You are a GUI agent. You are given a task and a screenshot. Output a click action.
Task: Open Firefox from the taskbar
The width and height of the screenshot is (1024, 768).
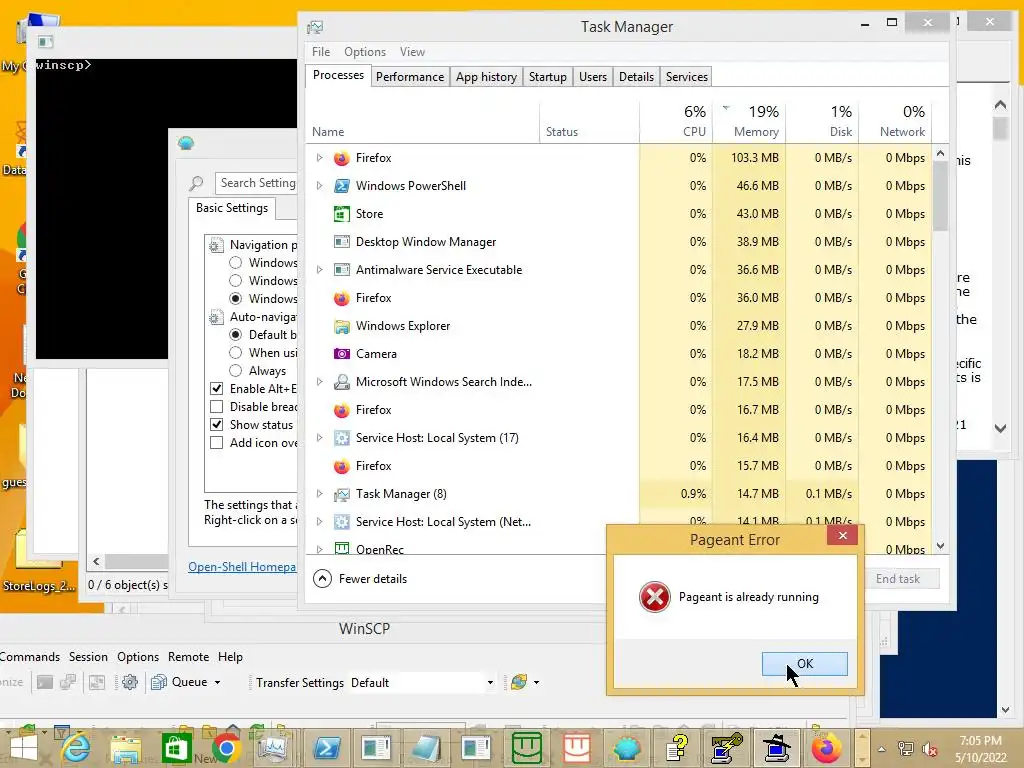pyautogui.click(x=826, y=748)
